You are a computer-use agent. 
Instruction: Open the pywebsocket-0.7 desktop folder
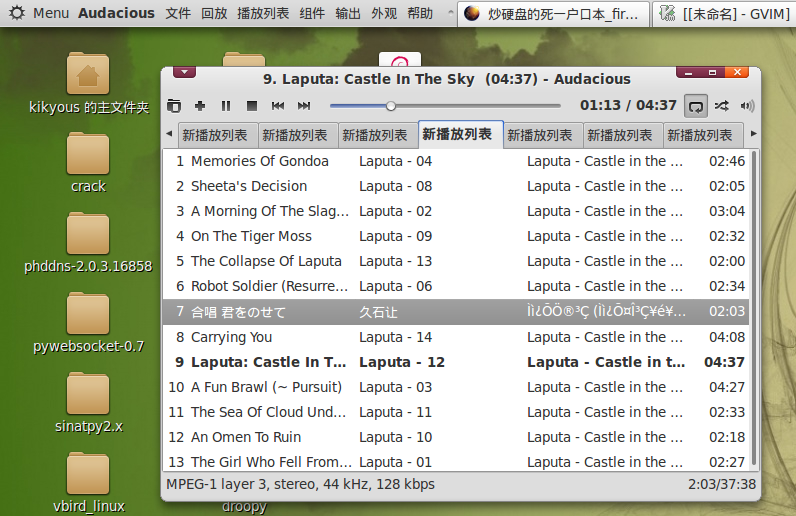pos(88,323)
